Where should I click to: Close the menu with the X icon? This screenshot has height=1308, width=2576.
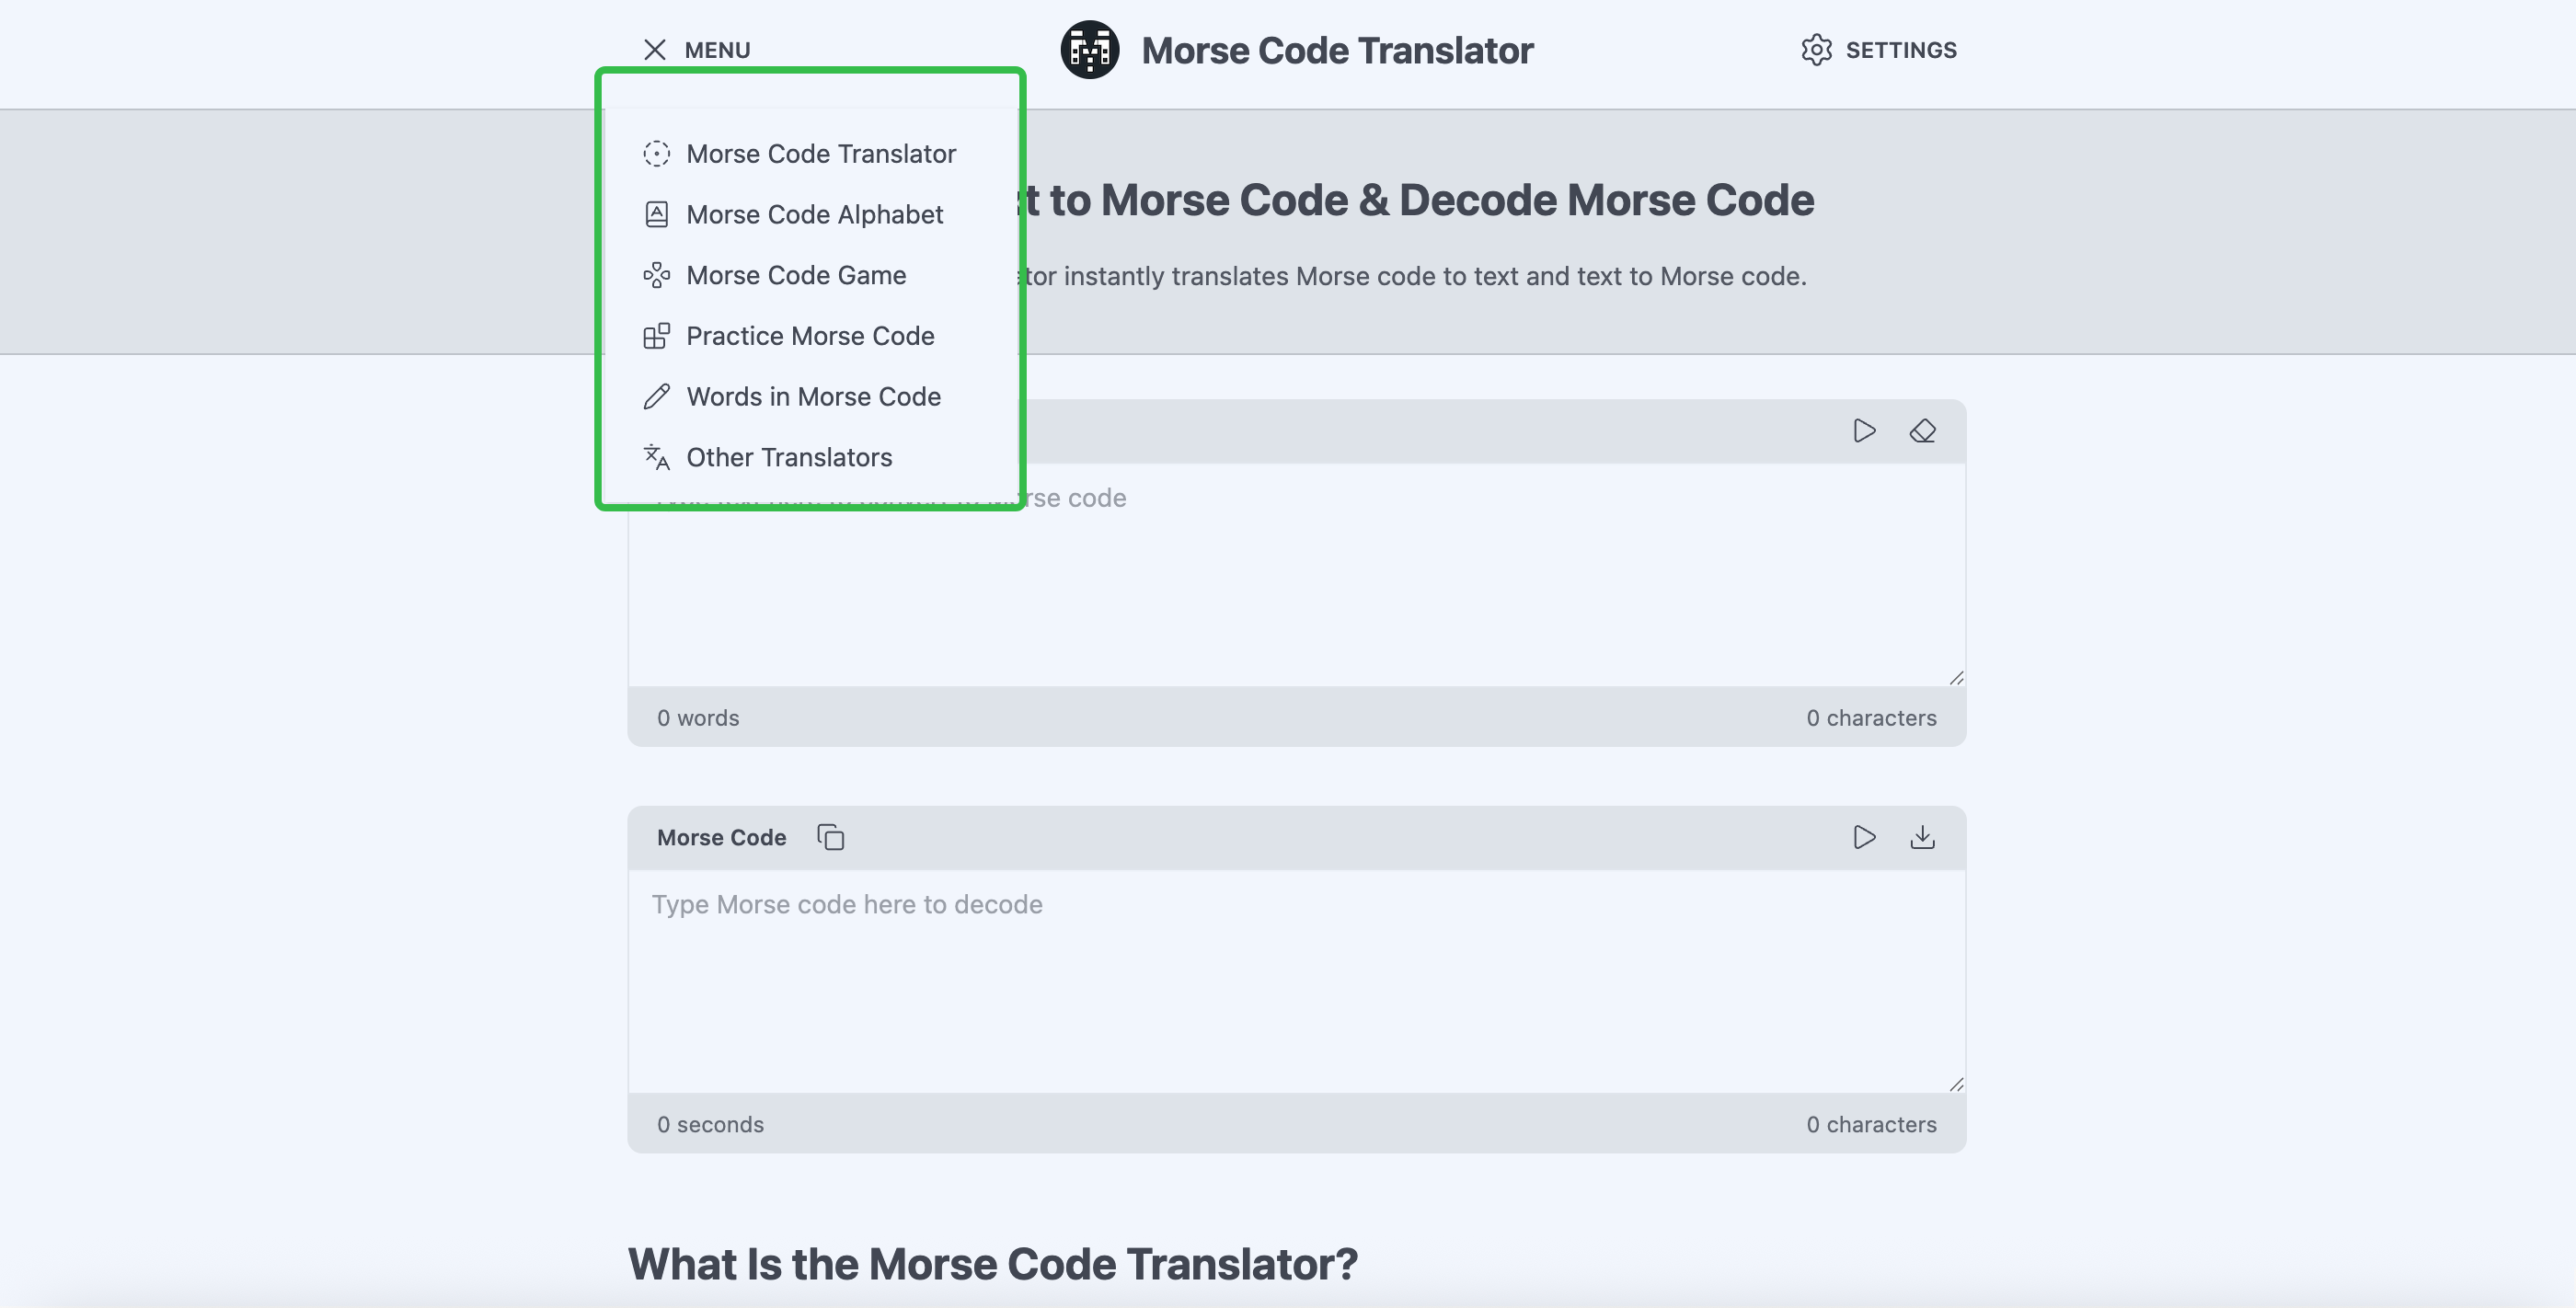pos(655,50)
